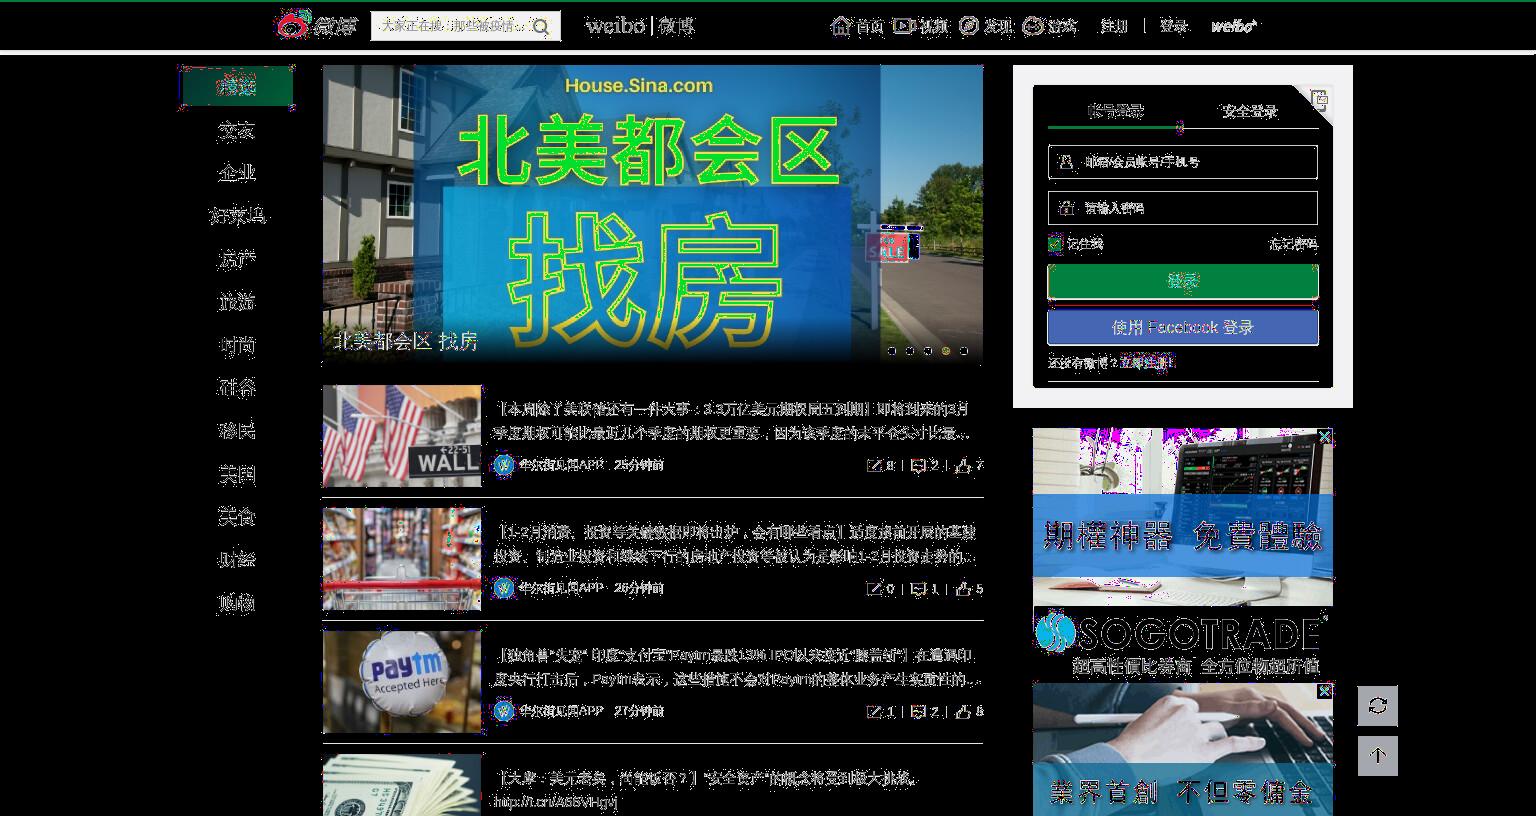Toggle the 记住我 remember me checkbox
1536x816 pixels.
pyautogui.click(x=1055, y=243)
